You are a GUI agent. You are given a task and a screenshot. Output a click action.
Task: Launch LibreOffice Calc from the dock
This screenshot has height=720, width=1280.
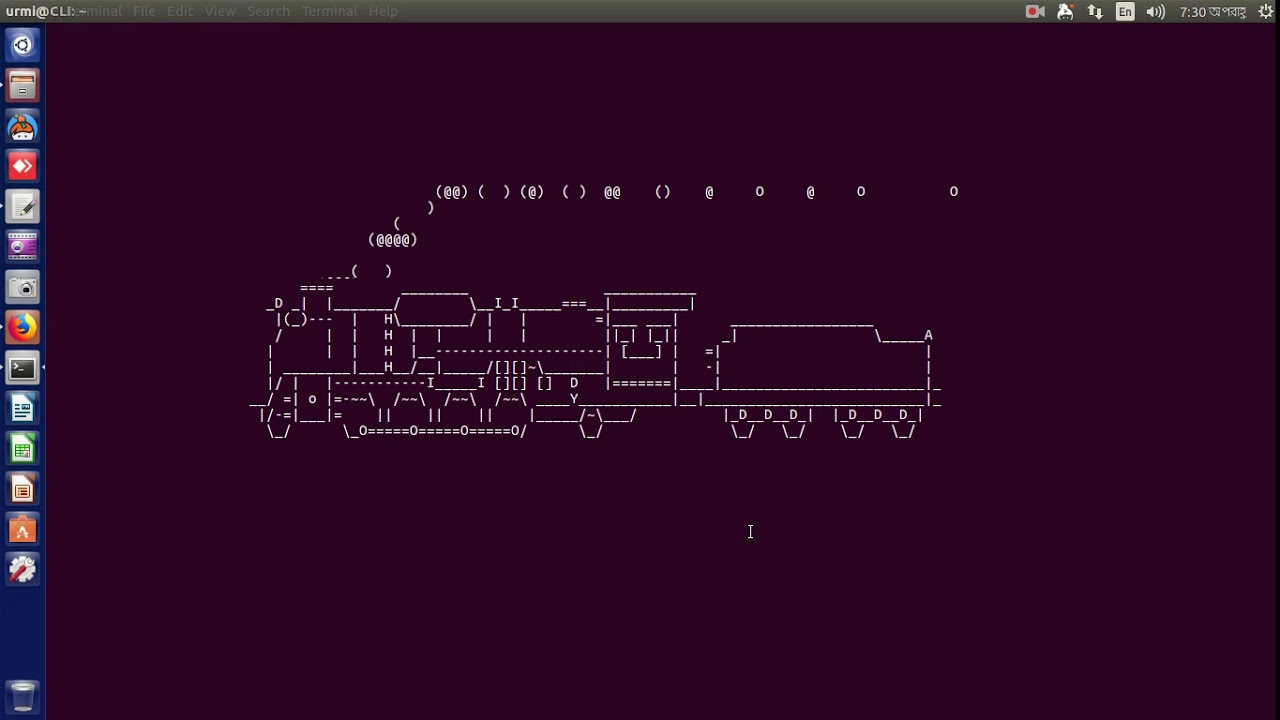22,449
